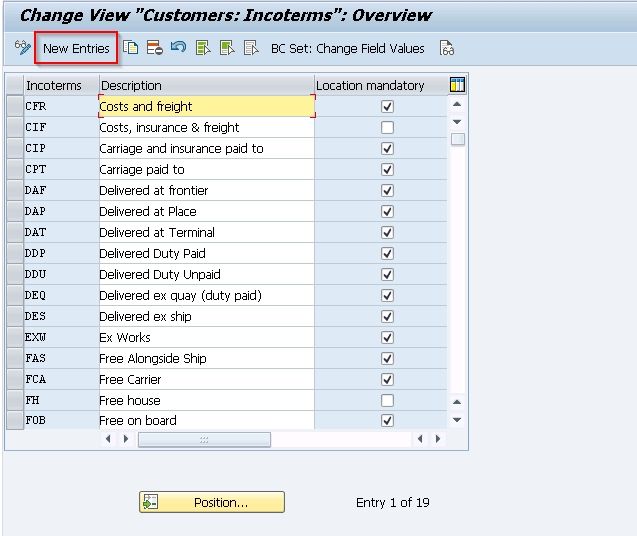Enable Location mandatory for FH

(387, 400)
